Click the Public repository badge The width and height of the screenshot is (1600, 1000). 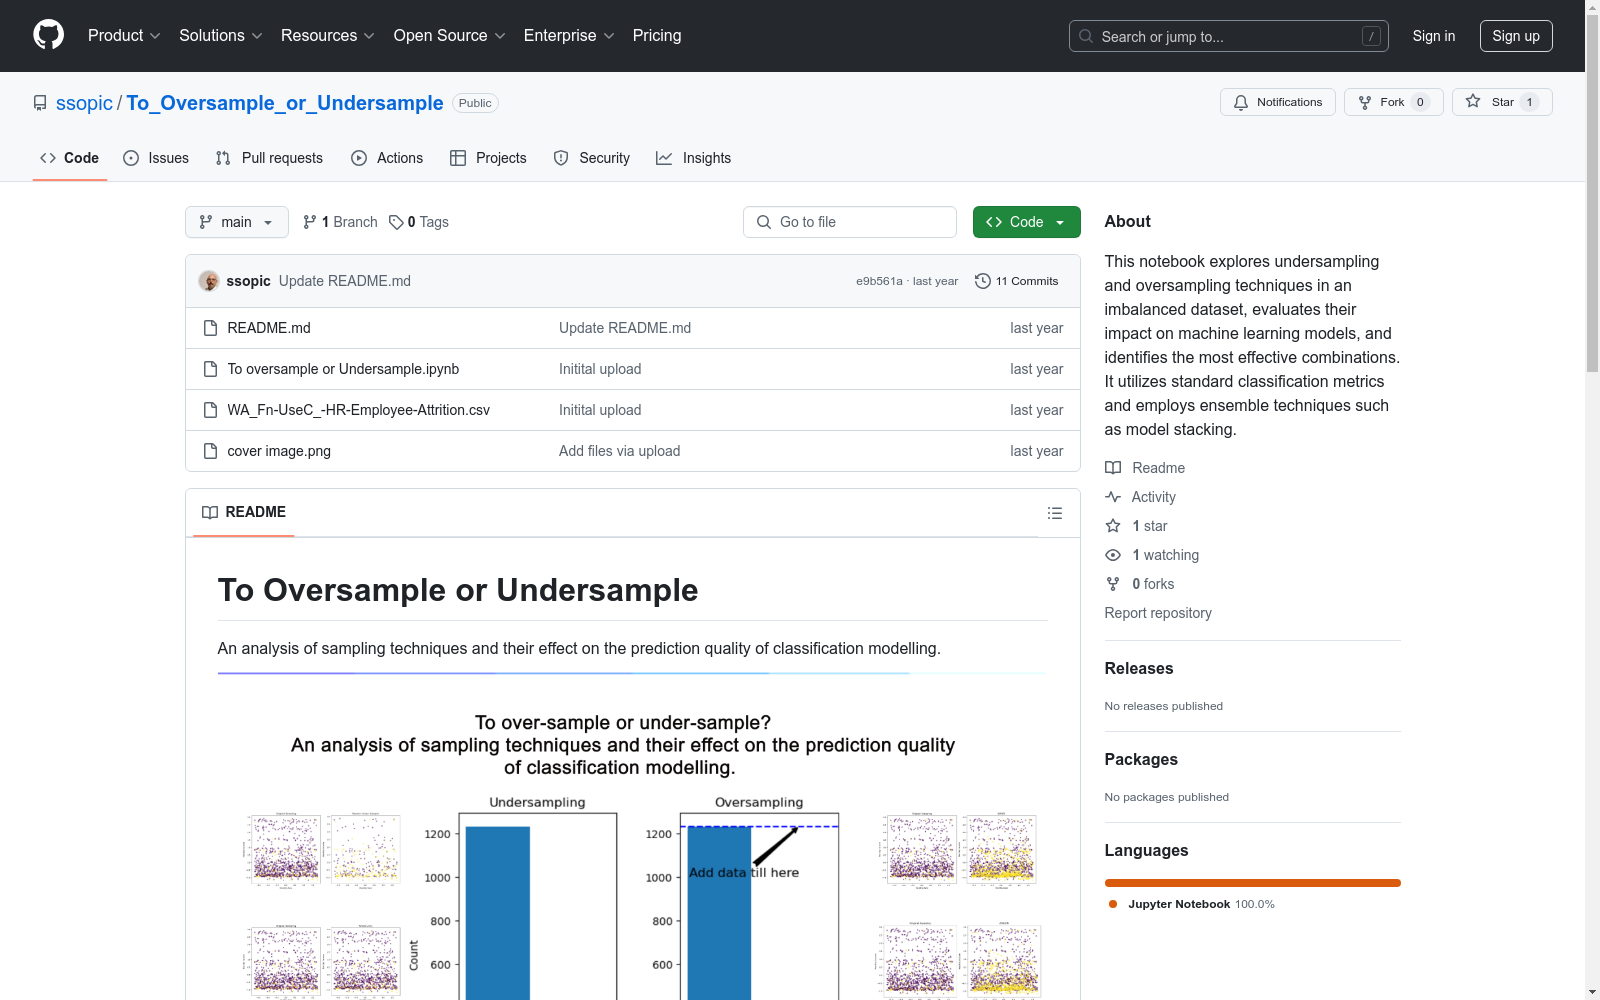click(475, 103)
